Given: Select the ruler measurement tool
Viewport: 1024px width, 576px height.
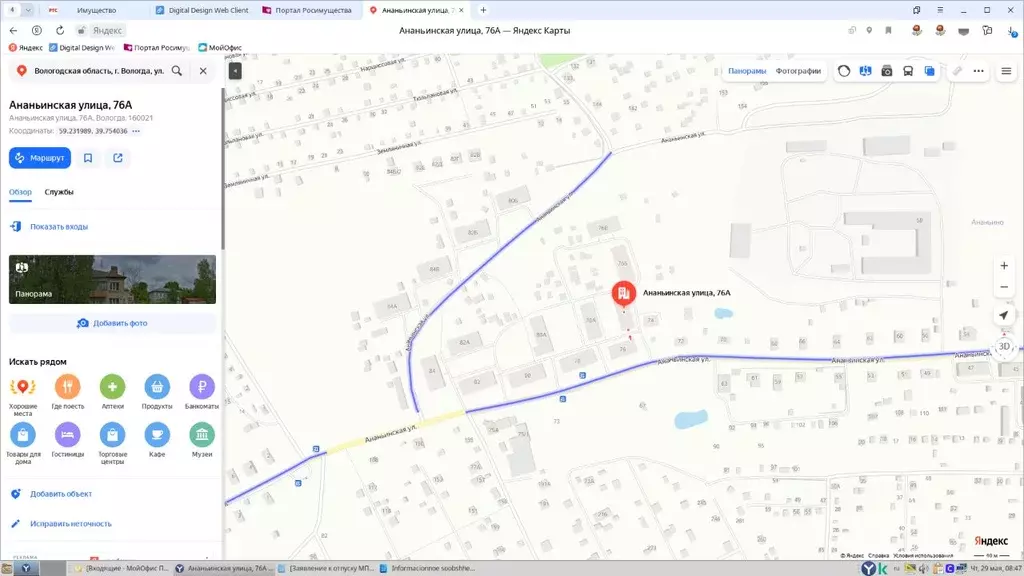Looking at the screenshot, I should pos(957,71).
